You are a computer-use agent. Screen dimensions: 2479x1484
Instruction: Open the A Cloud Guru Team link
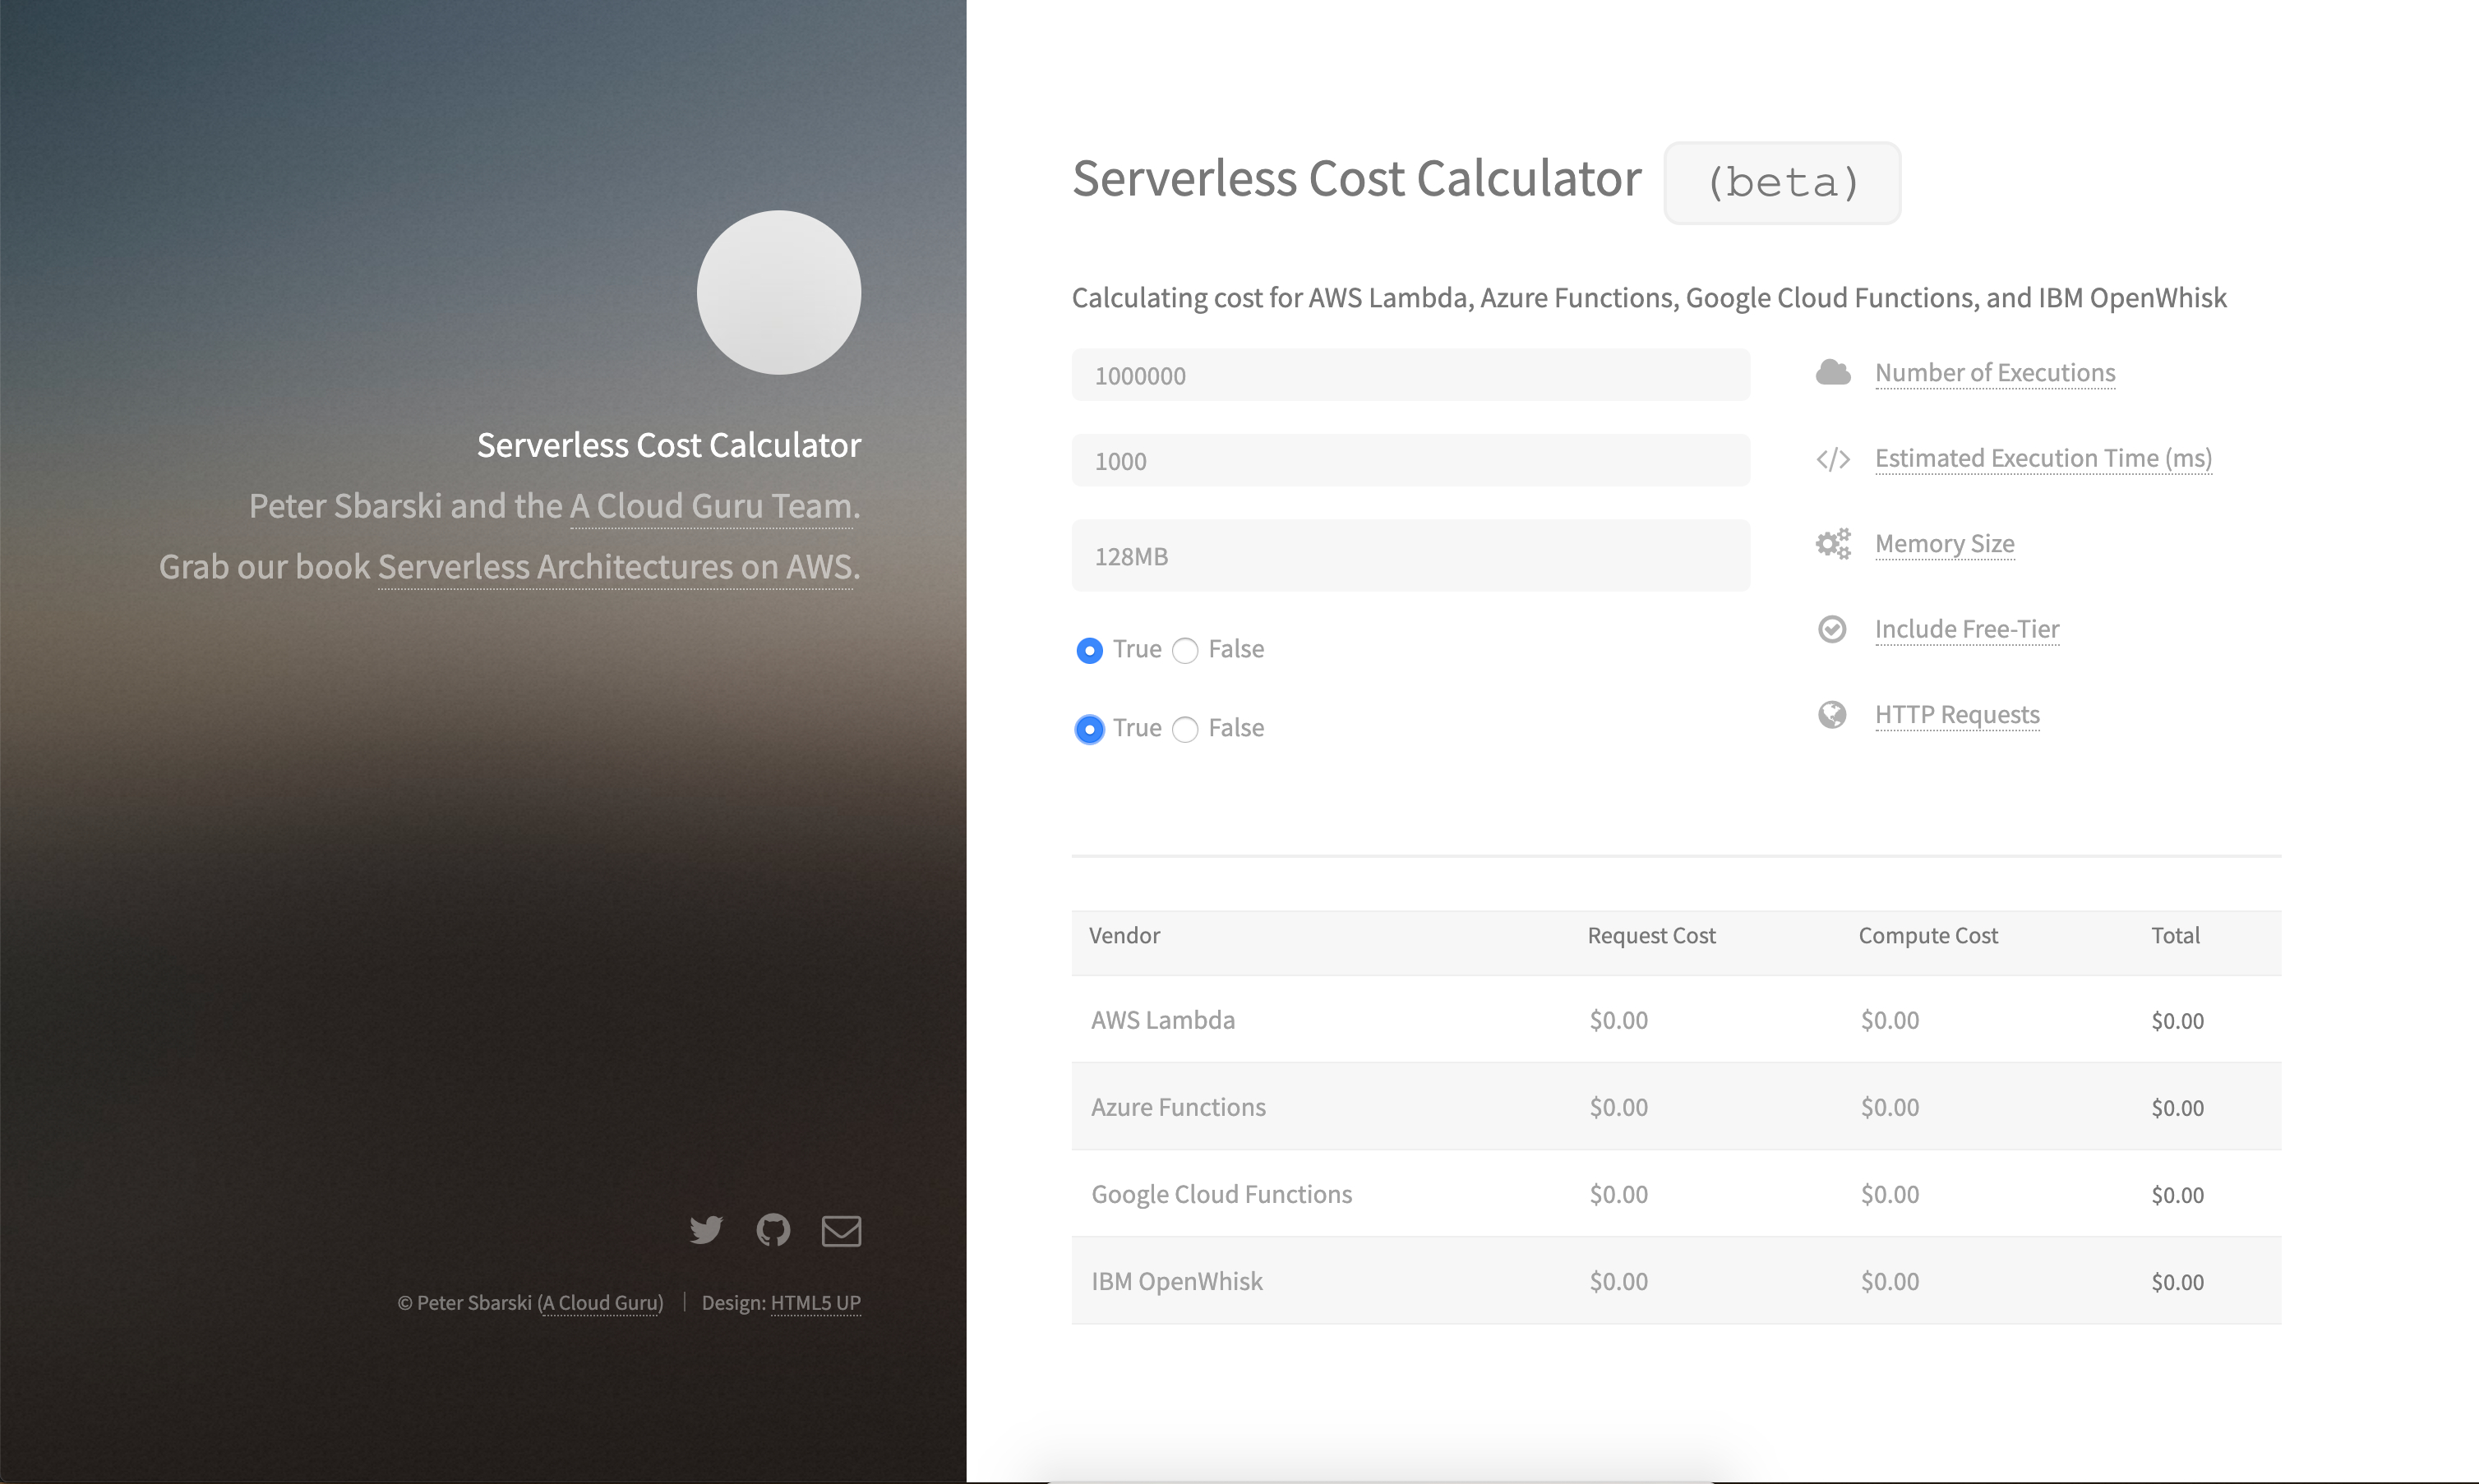(710, 507)
